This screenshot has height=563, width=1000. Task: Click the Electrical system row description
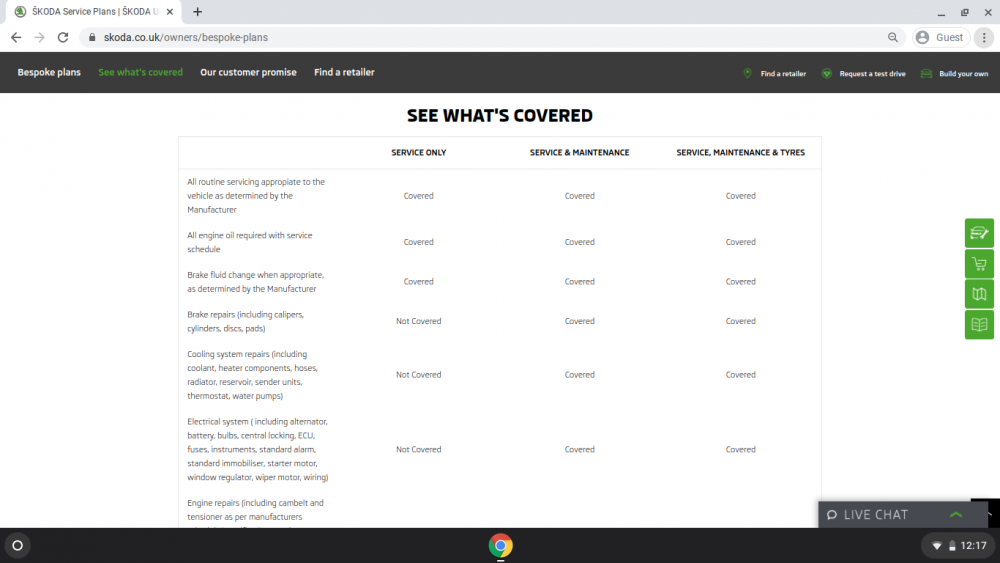click(x=258, y=450)
